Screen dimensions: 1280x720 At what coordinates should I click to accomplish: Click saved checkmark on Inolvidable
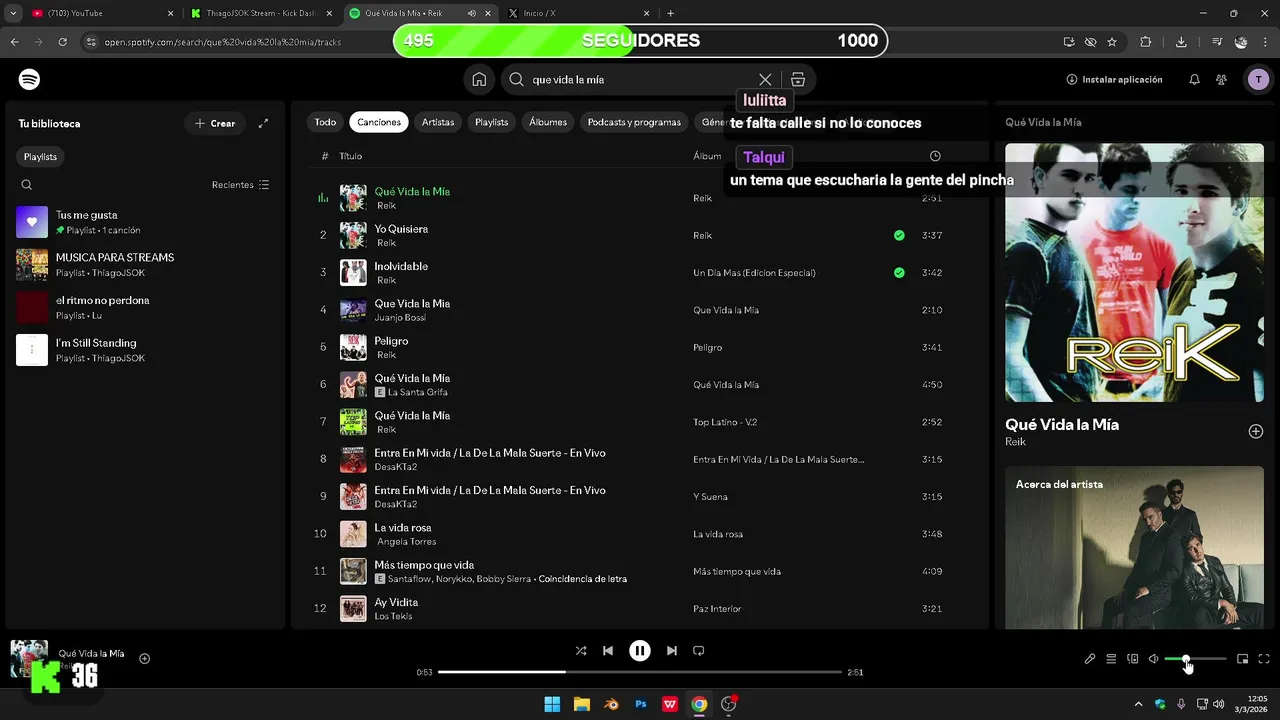899,272
